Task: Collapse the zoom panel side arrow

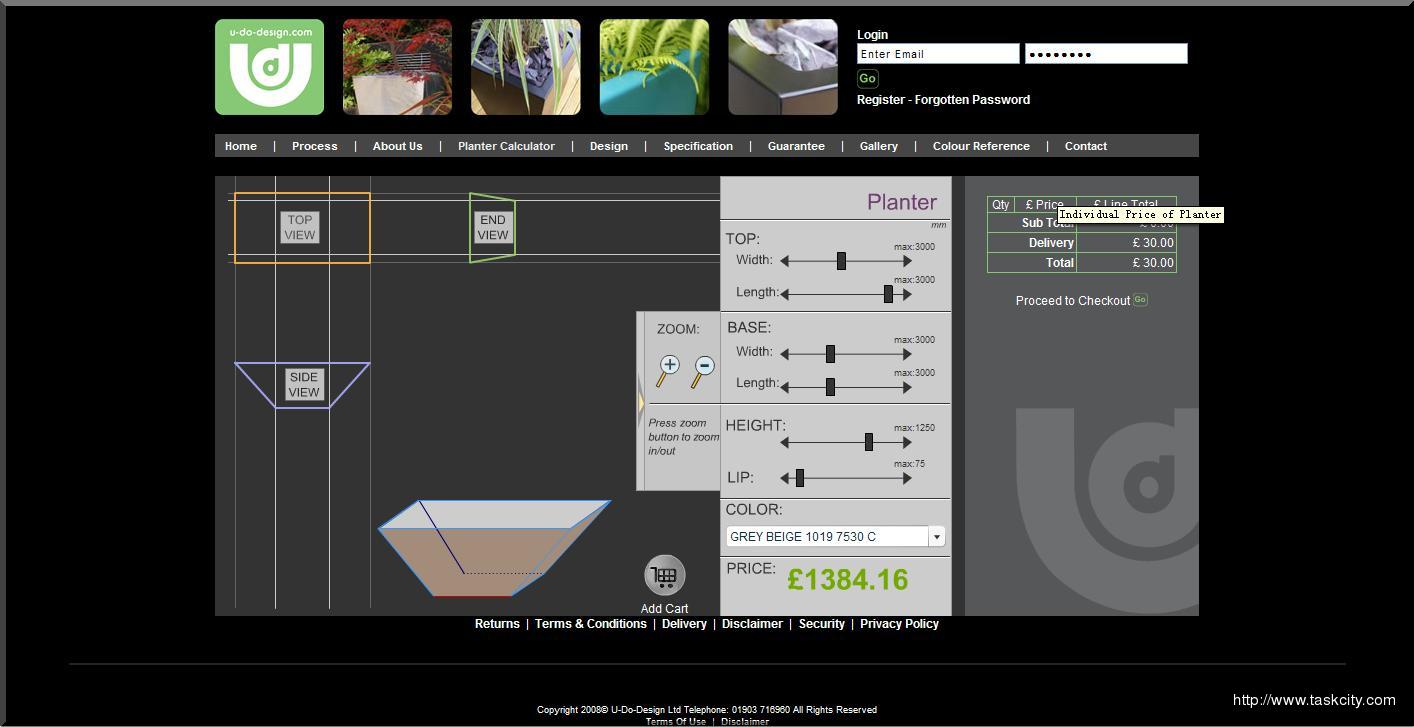Action: pyautogui.click(x=640, y=401)
